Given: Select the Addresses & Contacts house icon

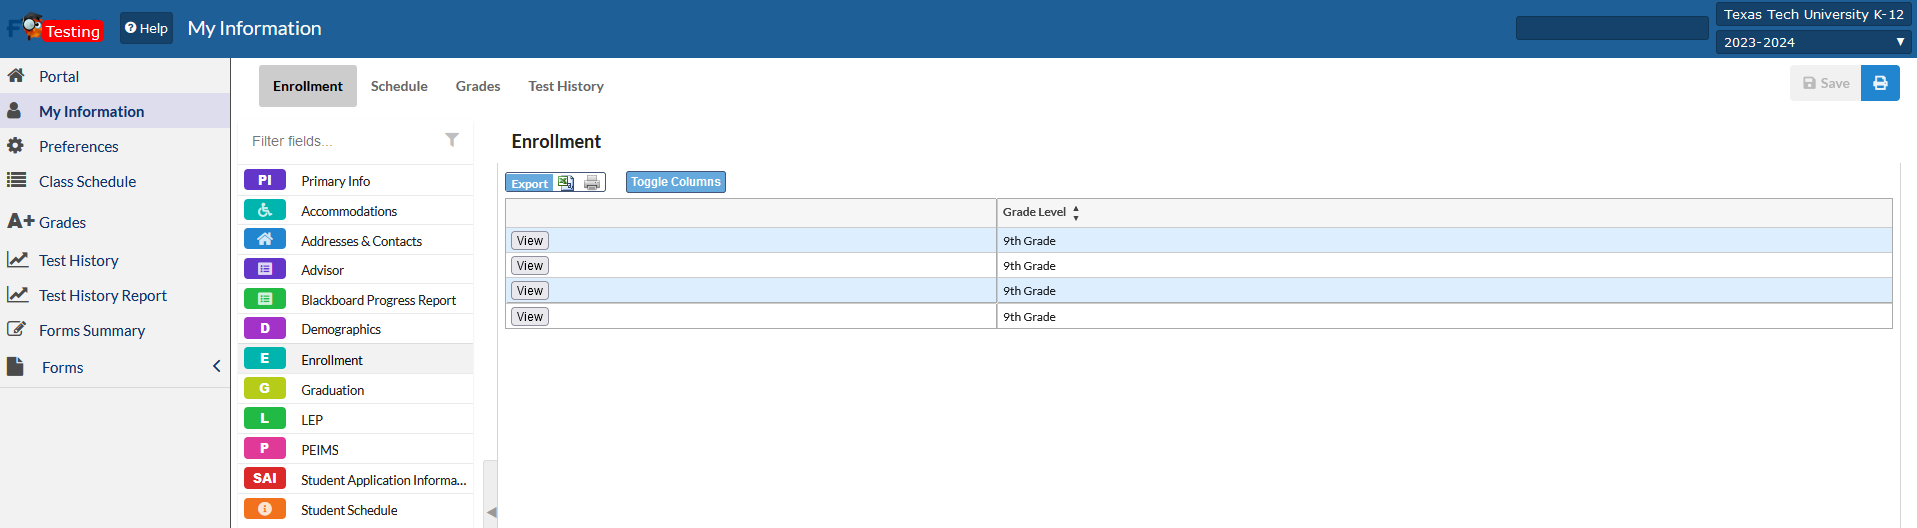Looking at the screenshot, I should click(265, 240).
